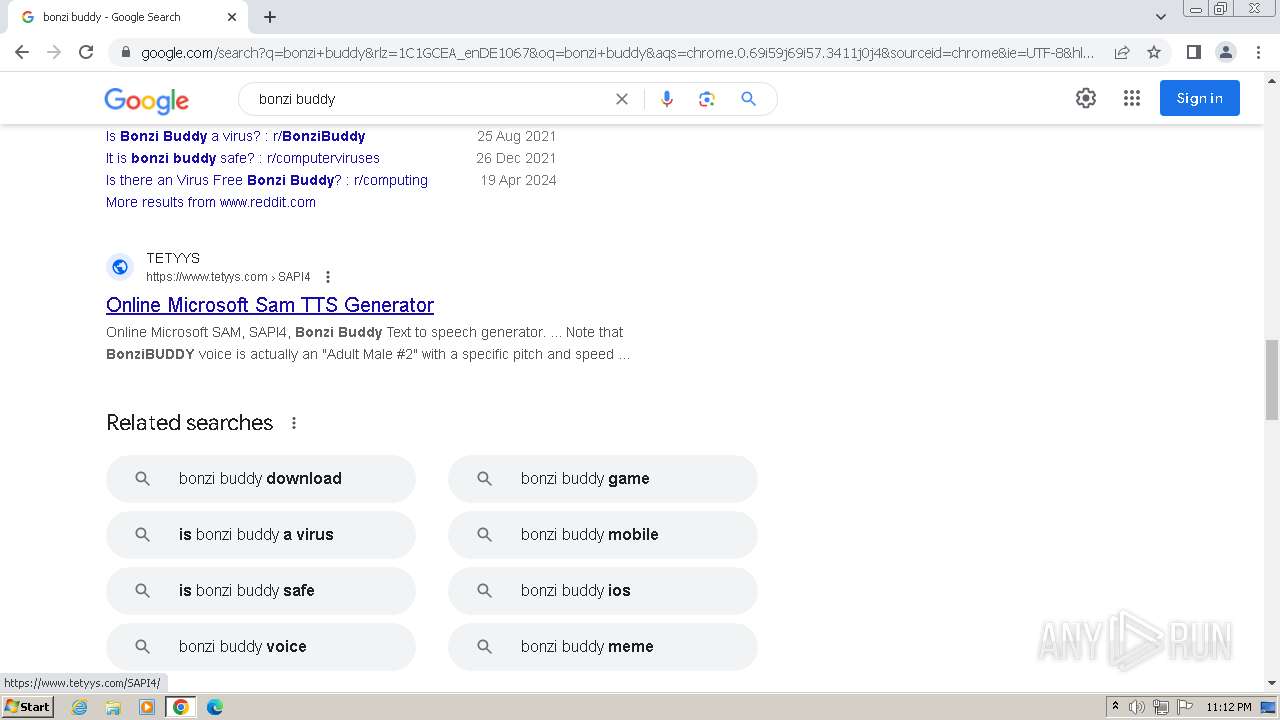
Task: Click the 11:12 PM taskbar clock
Action: point(1229,707)
